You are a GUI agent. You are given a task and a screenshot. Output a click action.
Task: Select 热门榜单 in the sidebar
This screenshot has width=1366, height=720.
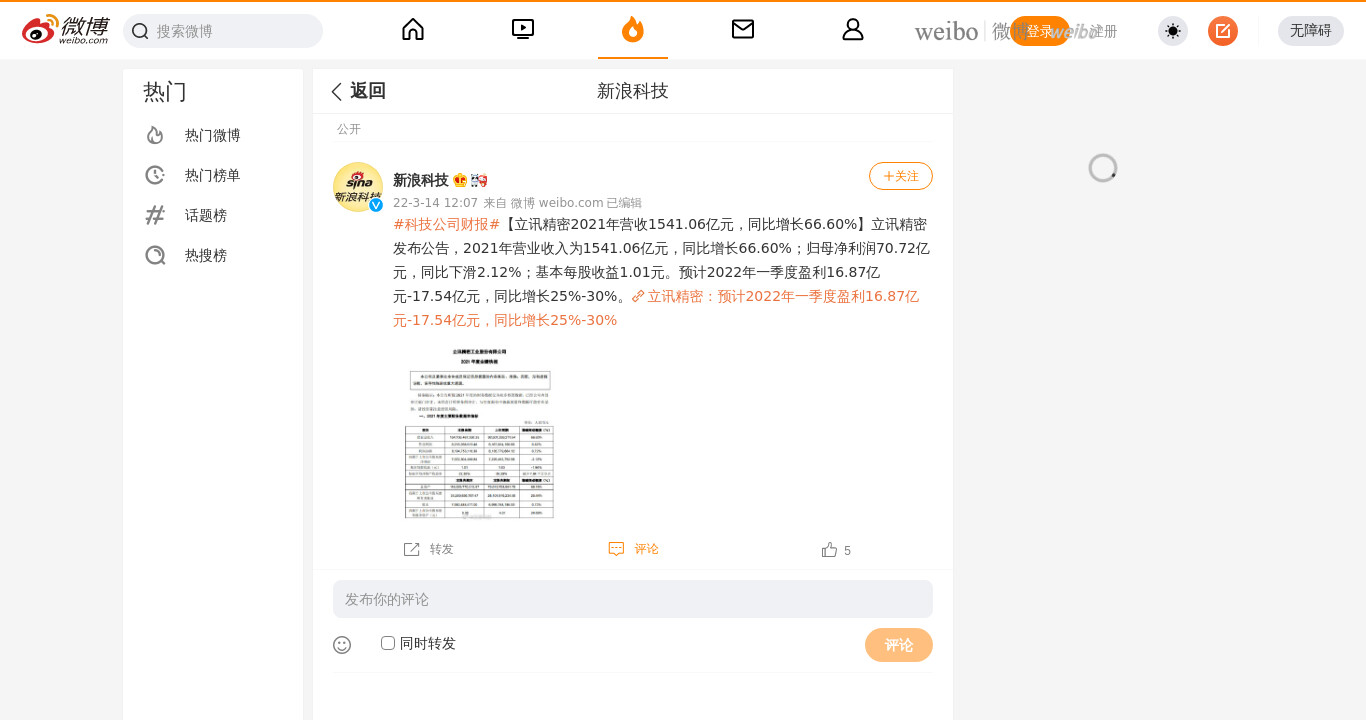click(x=213, y=175)
